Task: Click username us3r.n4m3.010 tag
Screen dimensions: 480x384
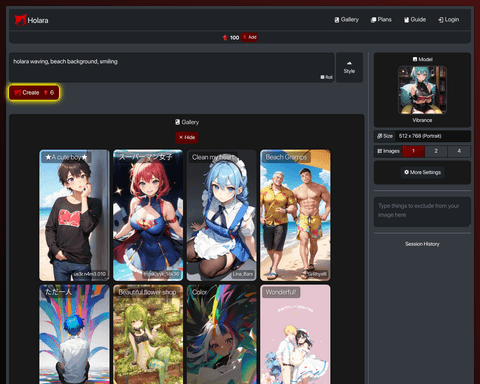Action: (90, 274)
